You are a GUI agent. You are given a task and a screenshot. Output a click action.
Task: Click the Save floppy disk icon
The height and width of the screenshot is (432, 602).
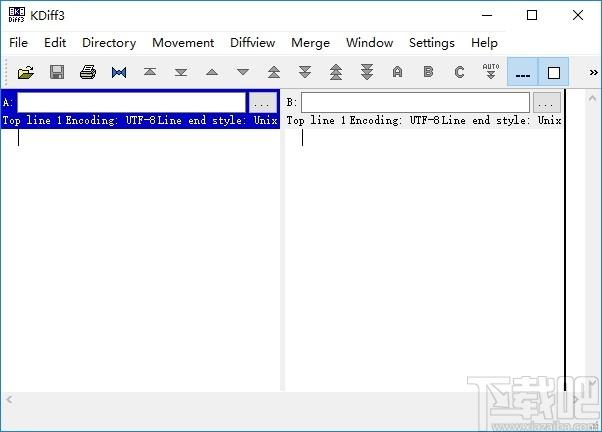57,72
